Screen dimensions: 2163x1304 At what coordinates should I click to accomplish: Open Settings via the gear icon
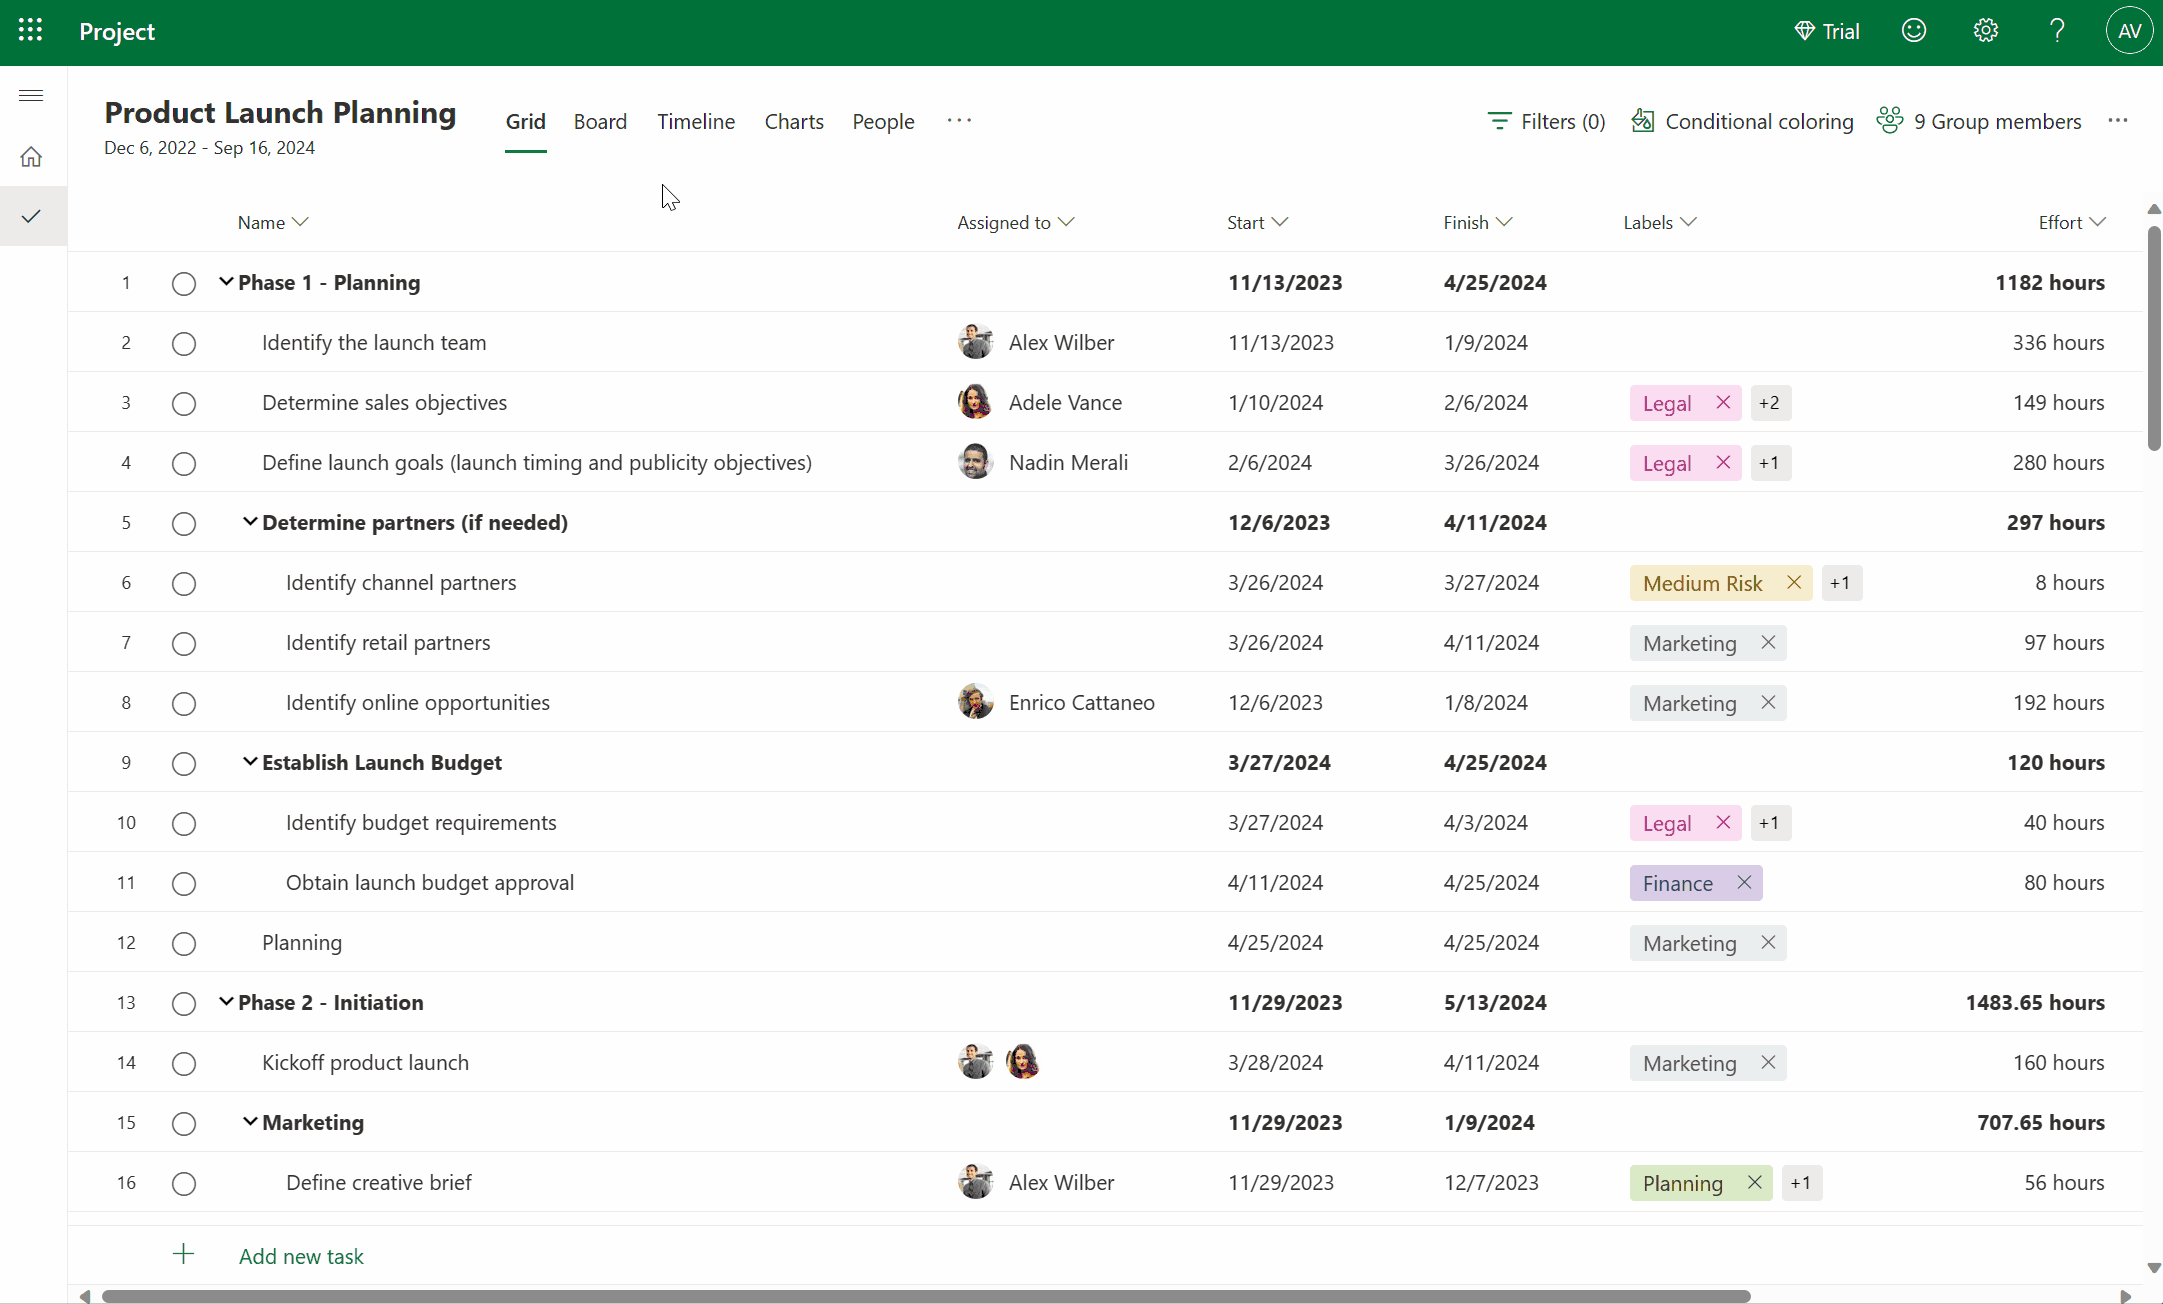coord(1985,30)
